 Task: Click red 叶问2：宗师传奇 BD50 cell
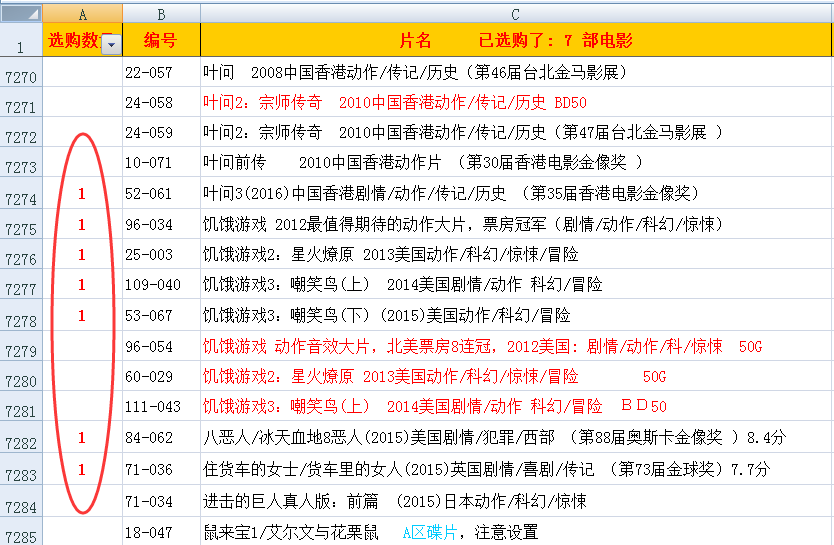(515, 102)
